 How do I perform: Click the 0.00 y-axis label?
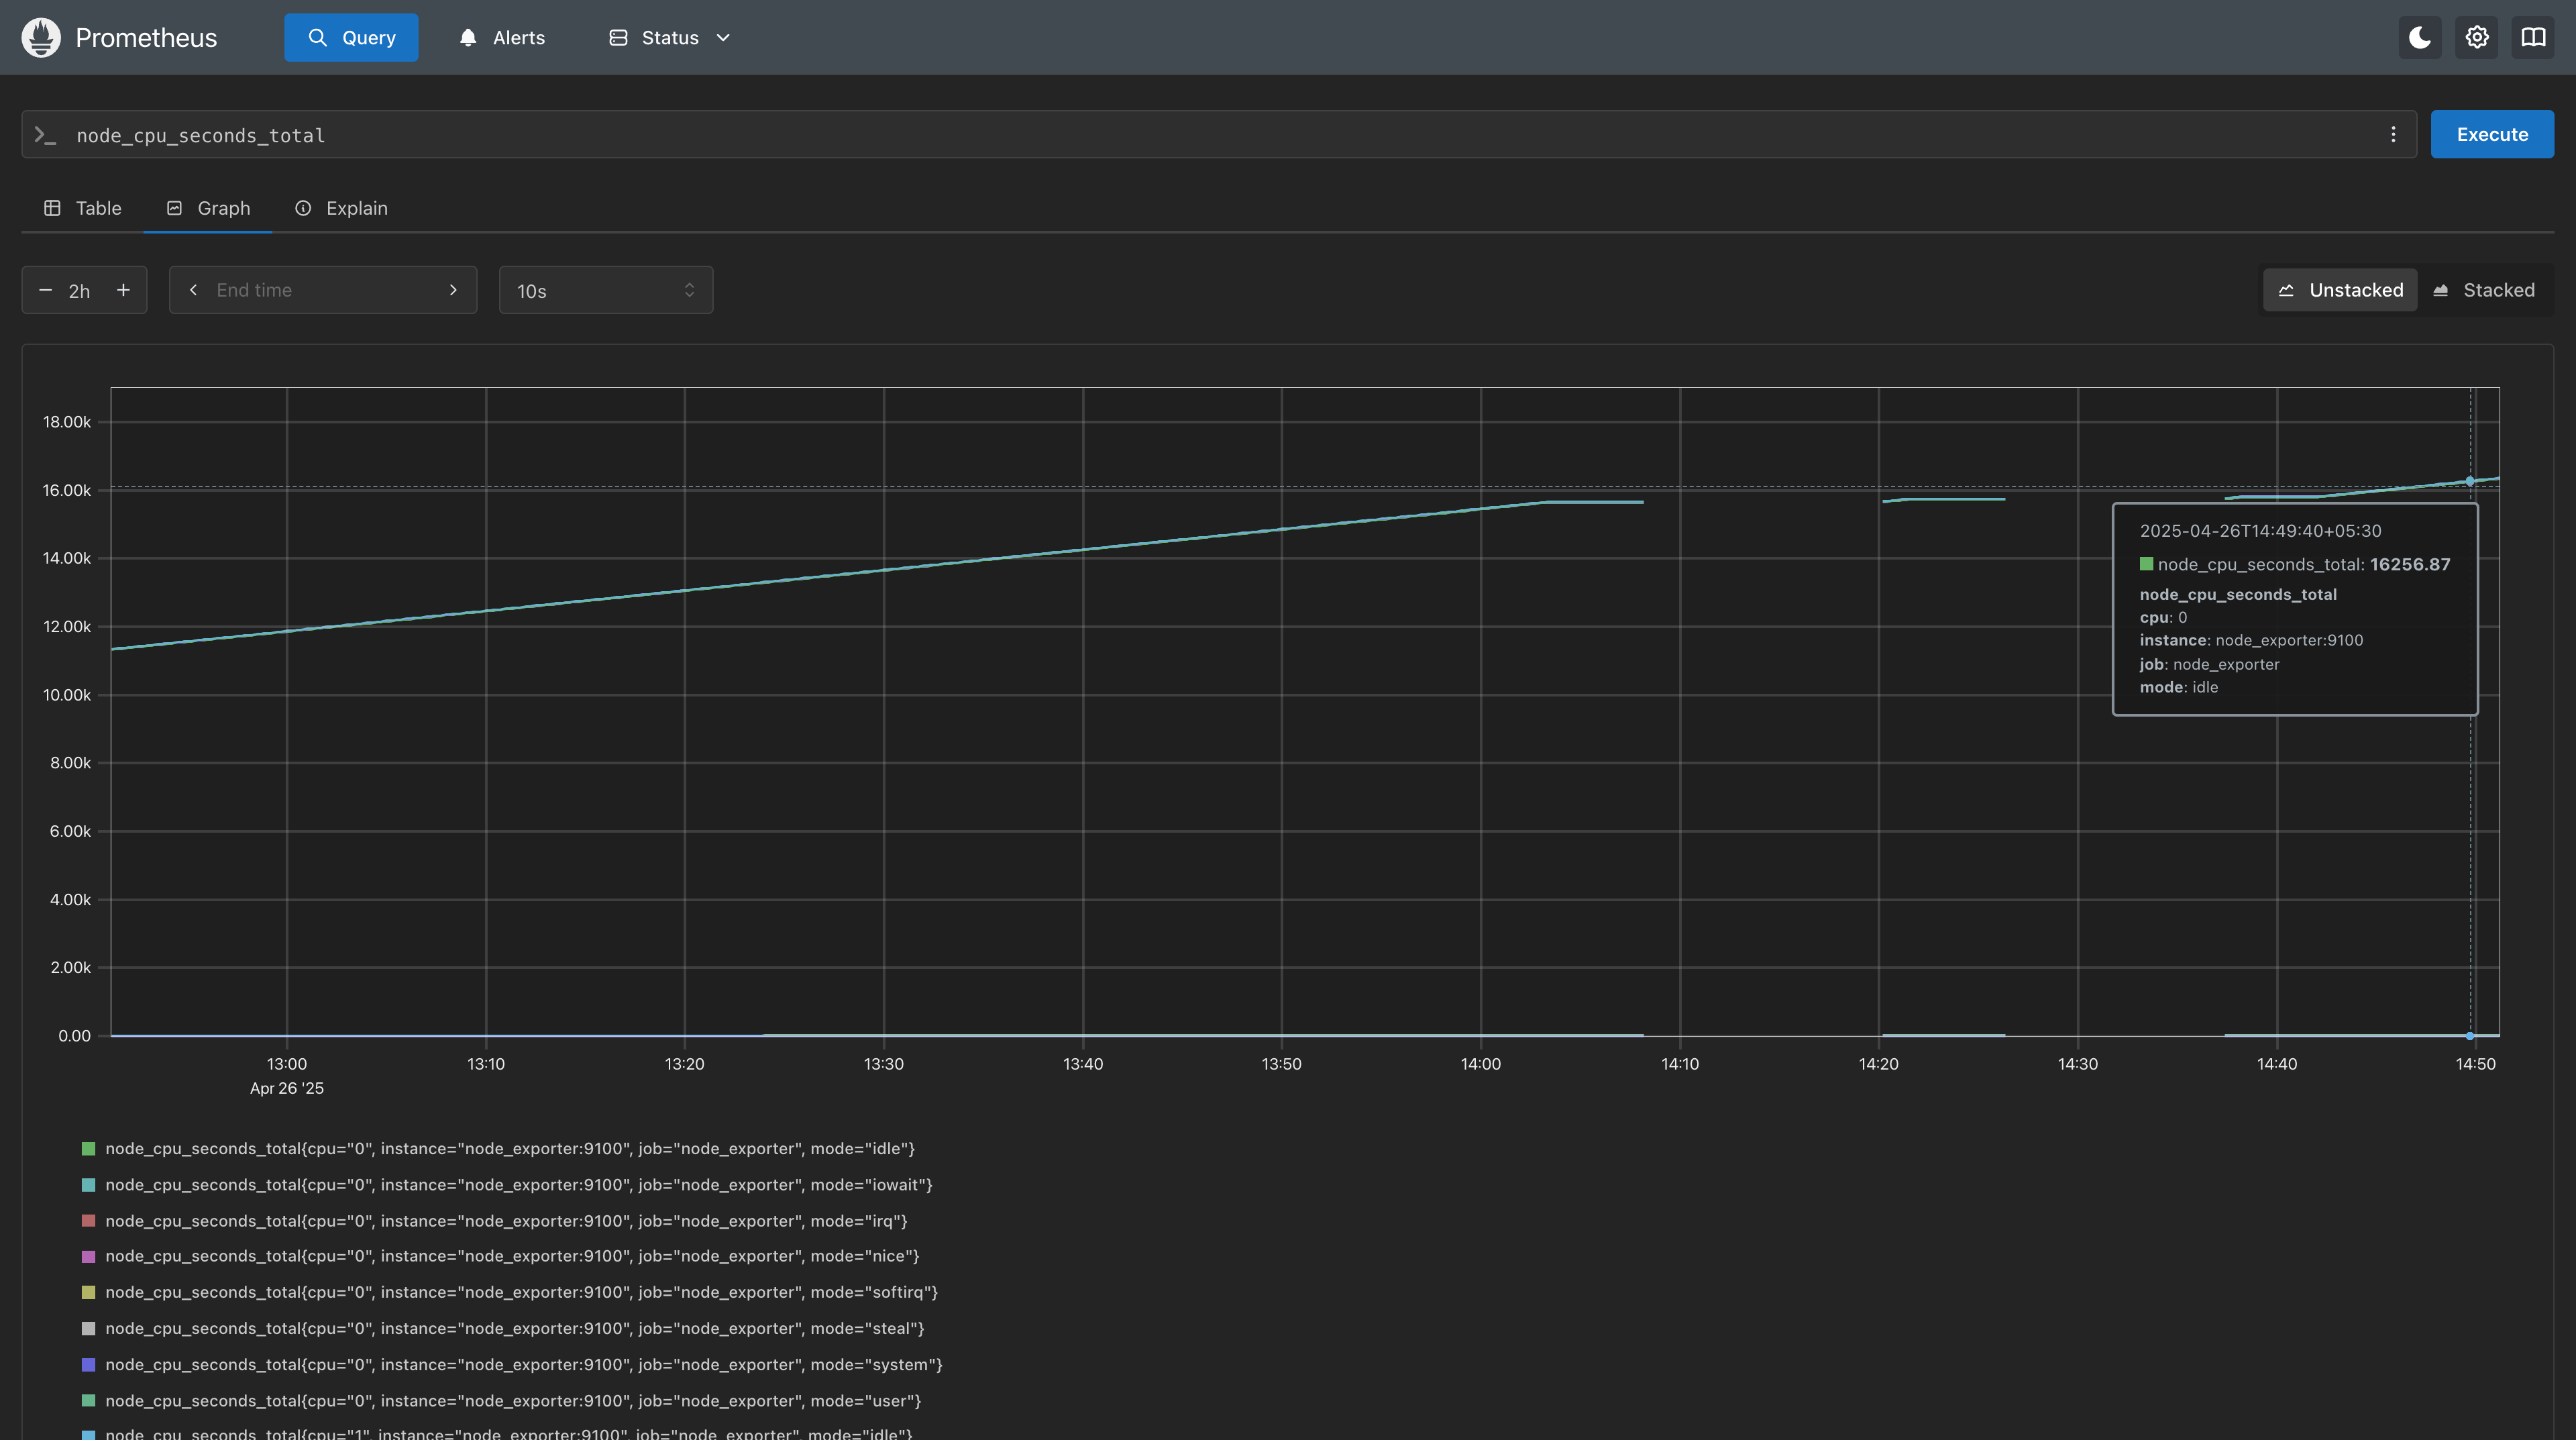(x=74, y=1036)
